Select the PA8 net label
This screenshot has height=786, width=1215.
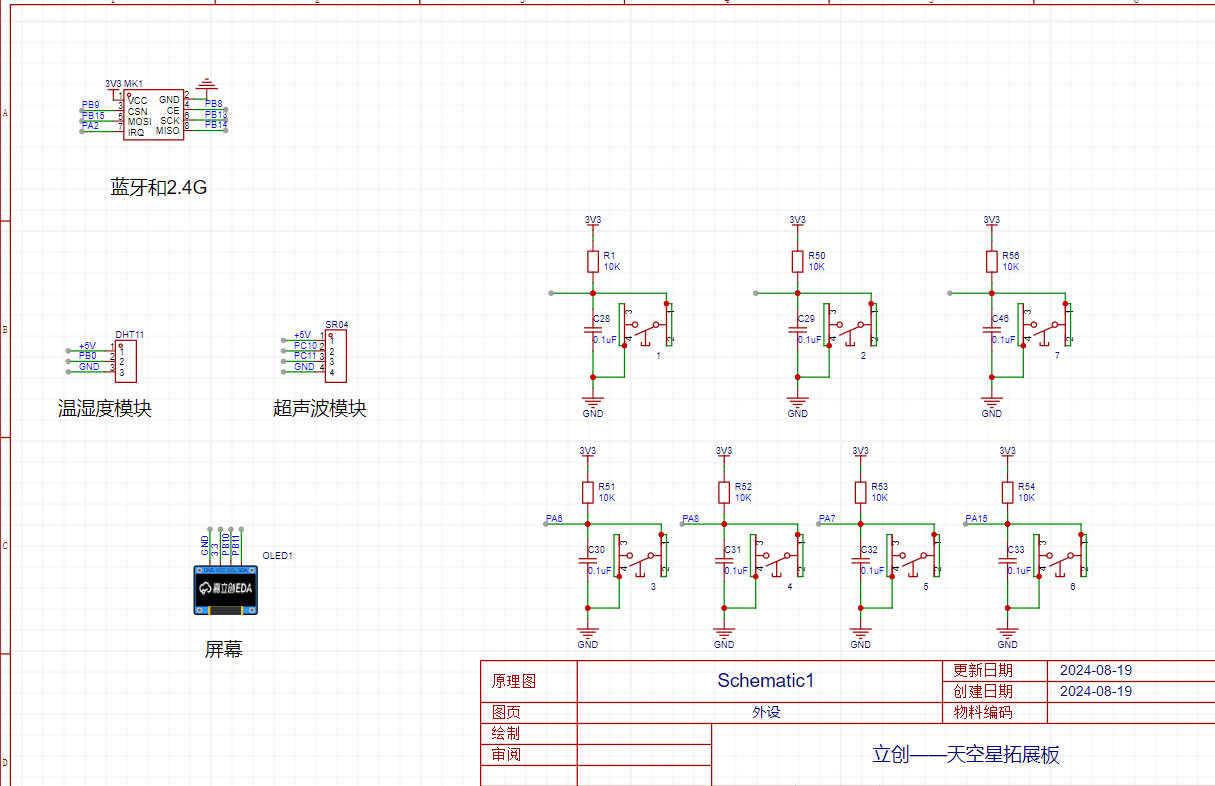tap(690, 518)
